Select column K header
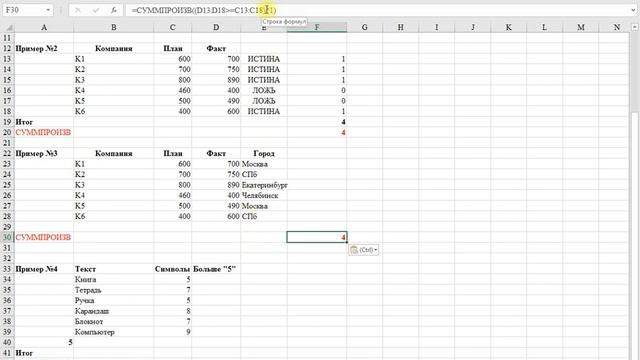640x360 pixels. [x=509, y=27]
